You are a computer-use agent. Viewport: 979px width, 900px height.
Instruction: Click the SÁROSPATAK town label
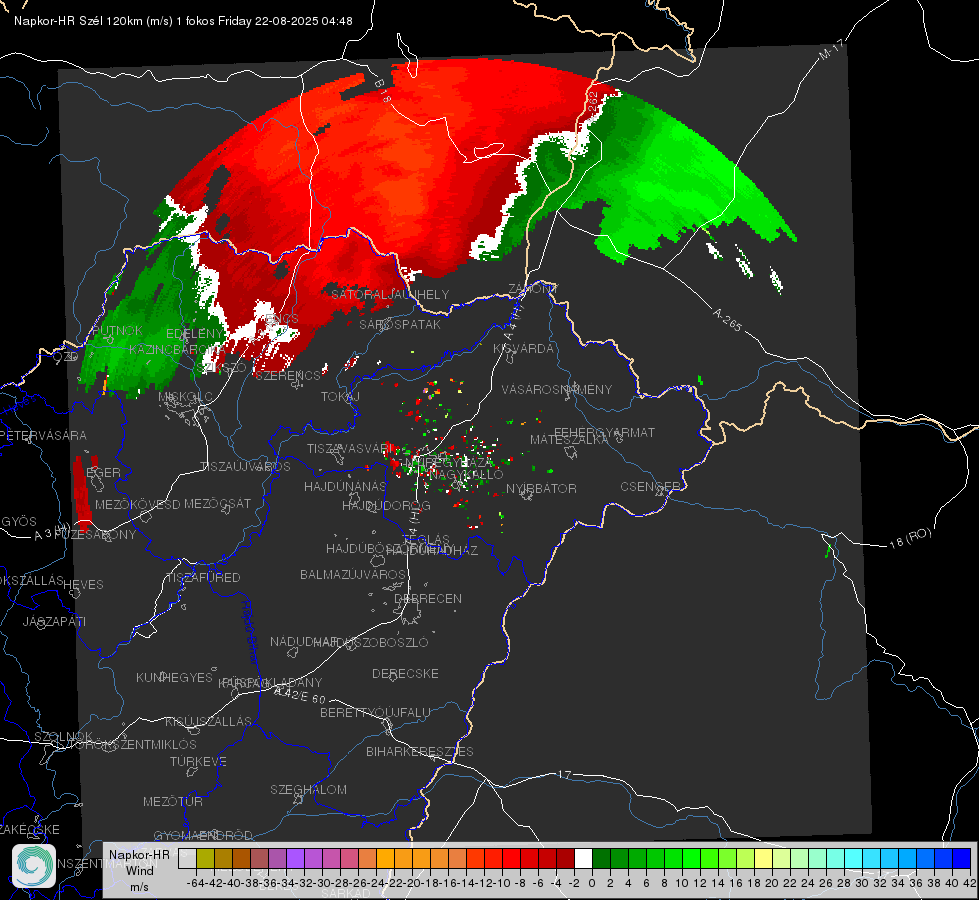(400, 324)
